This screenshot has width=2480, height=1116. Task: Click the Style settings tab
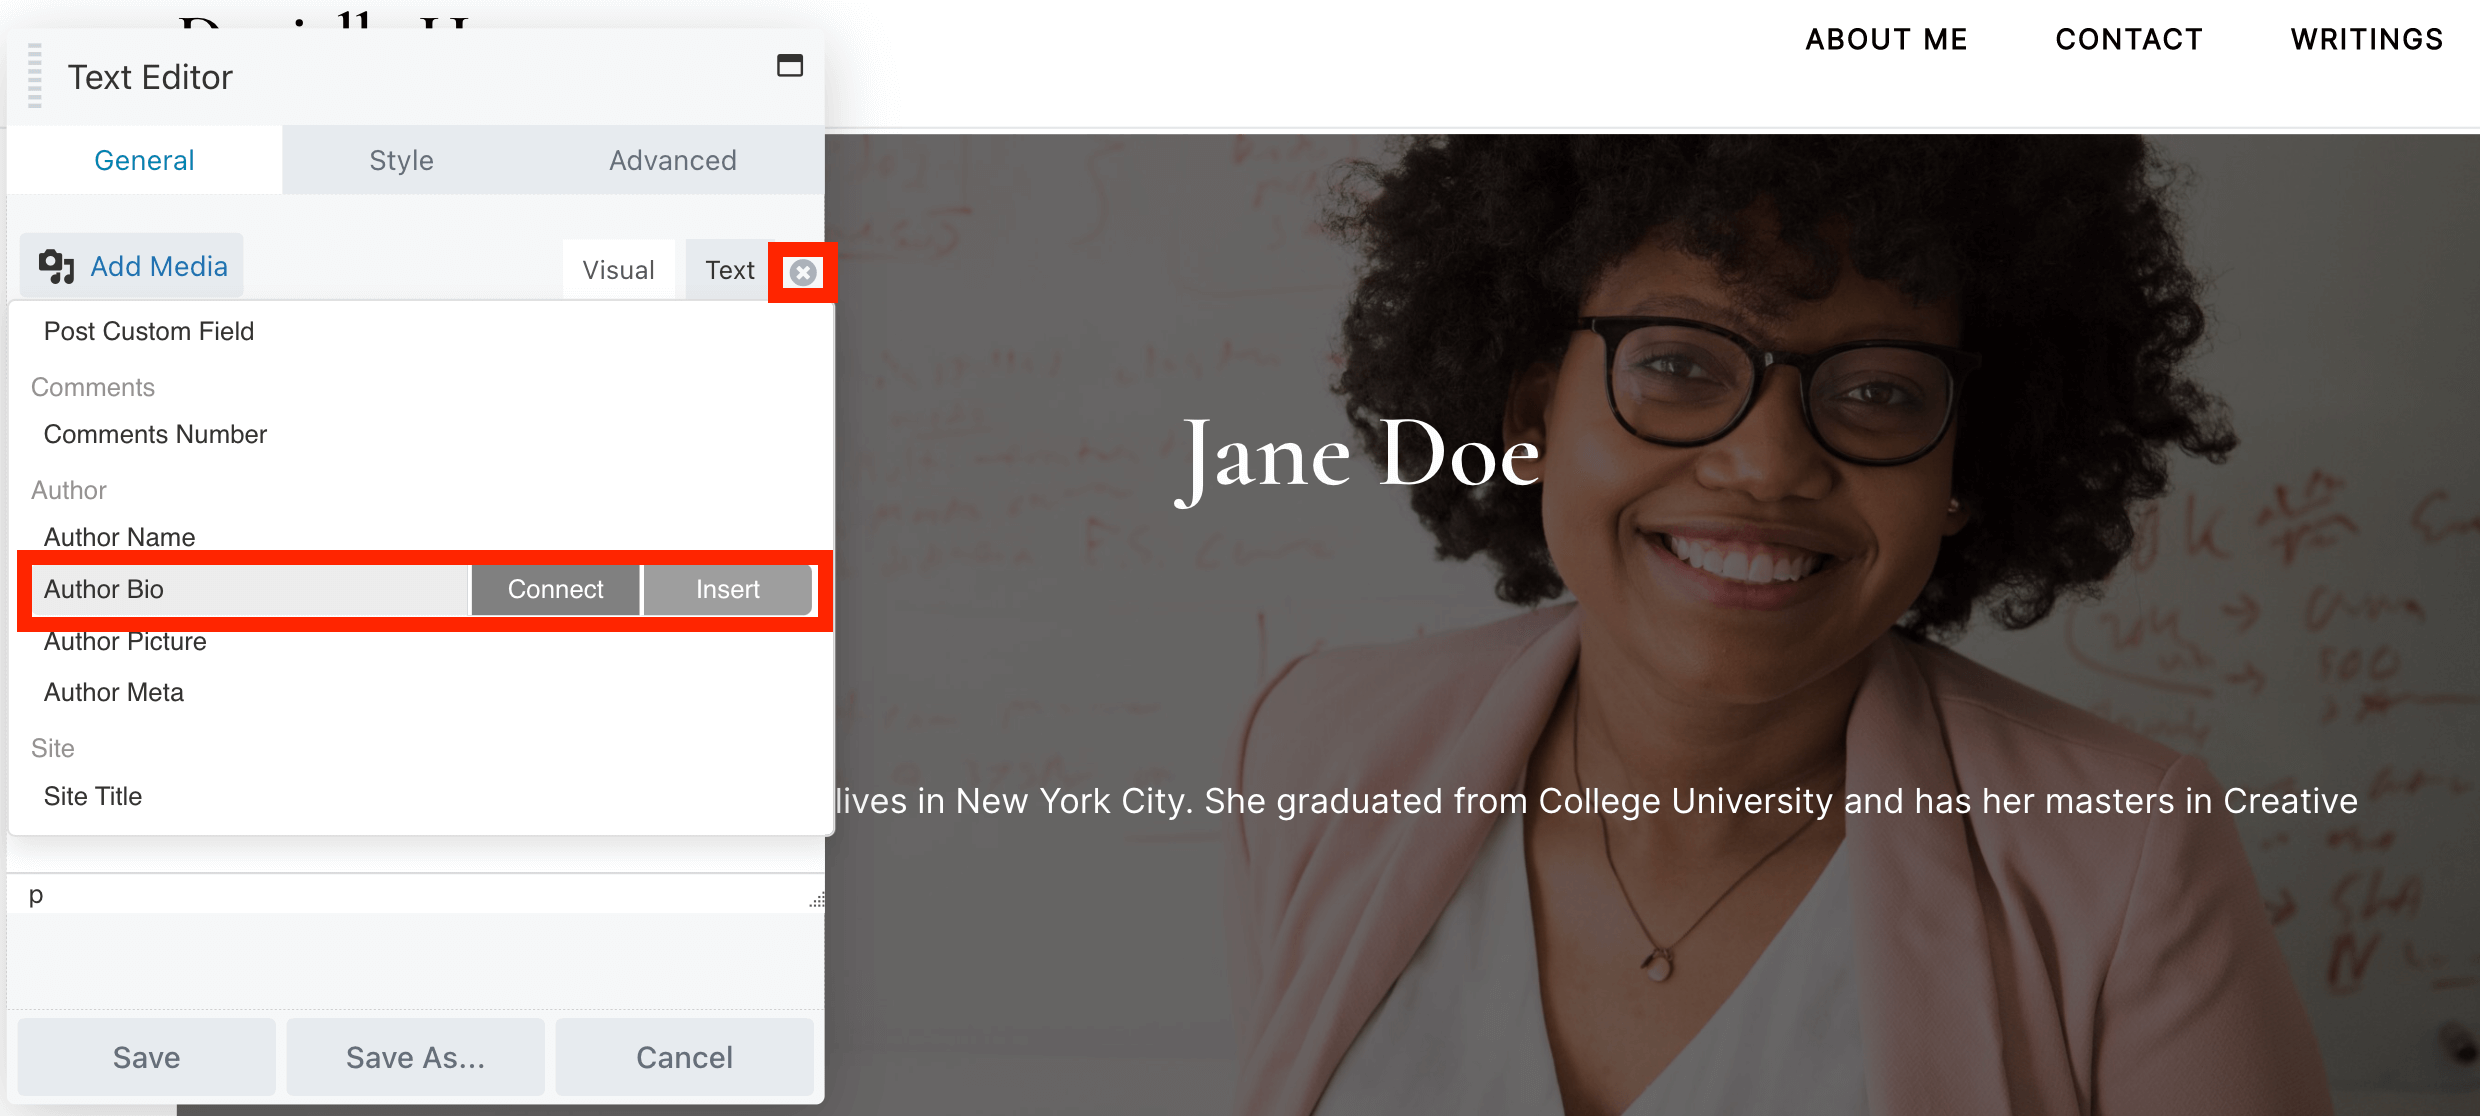pyautogui.click(x=400, y=160)
